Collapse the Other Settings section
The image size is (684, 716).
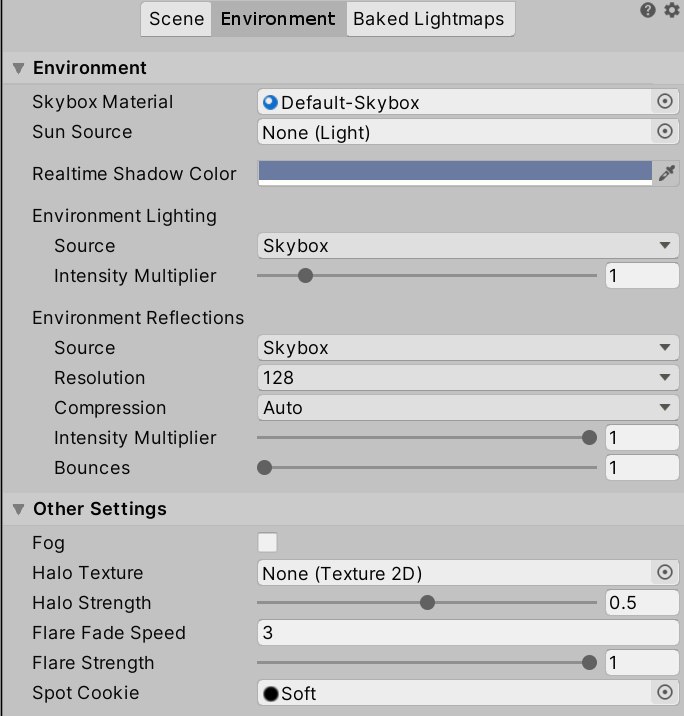pos(18,509)
